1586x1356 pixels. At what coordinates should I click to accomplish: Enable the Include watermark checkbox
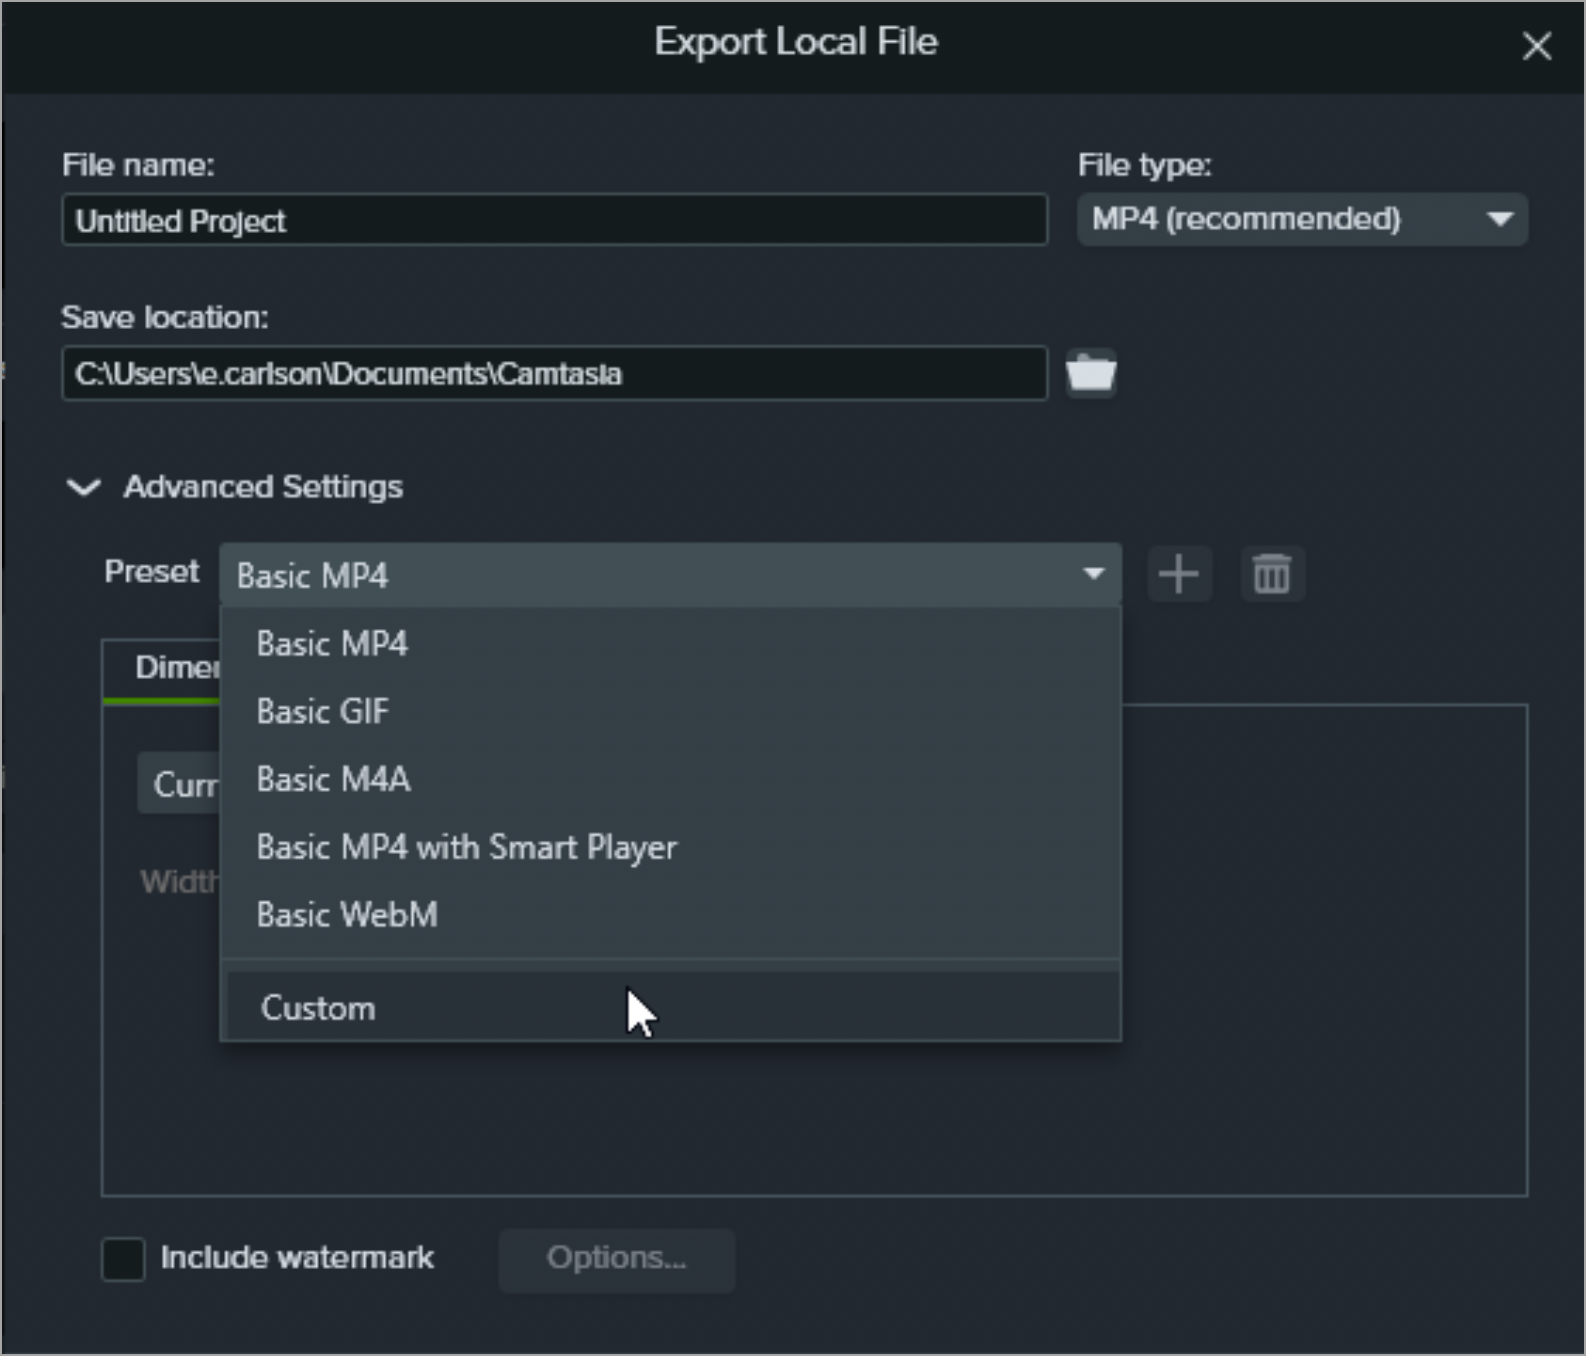point(124,1258)
